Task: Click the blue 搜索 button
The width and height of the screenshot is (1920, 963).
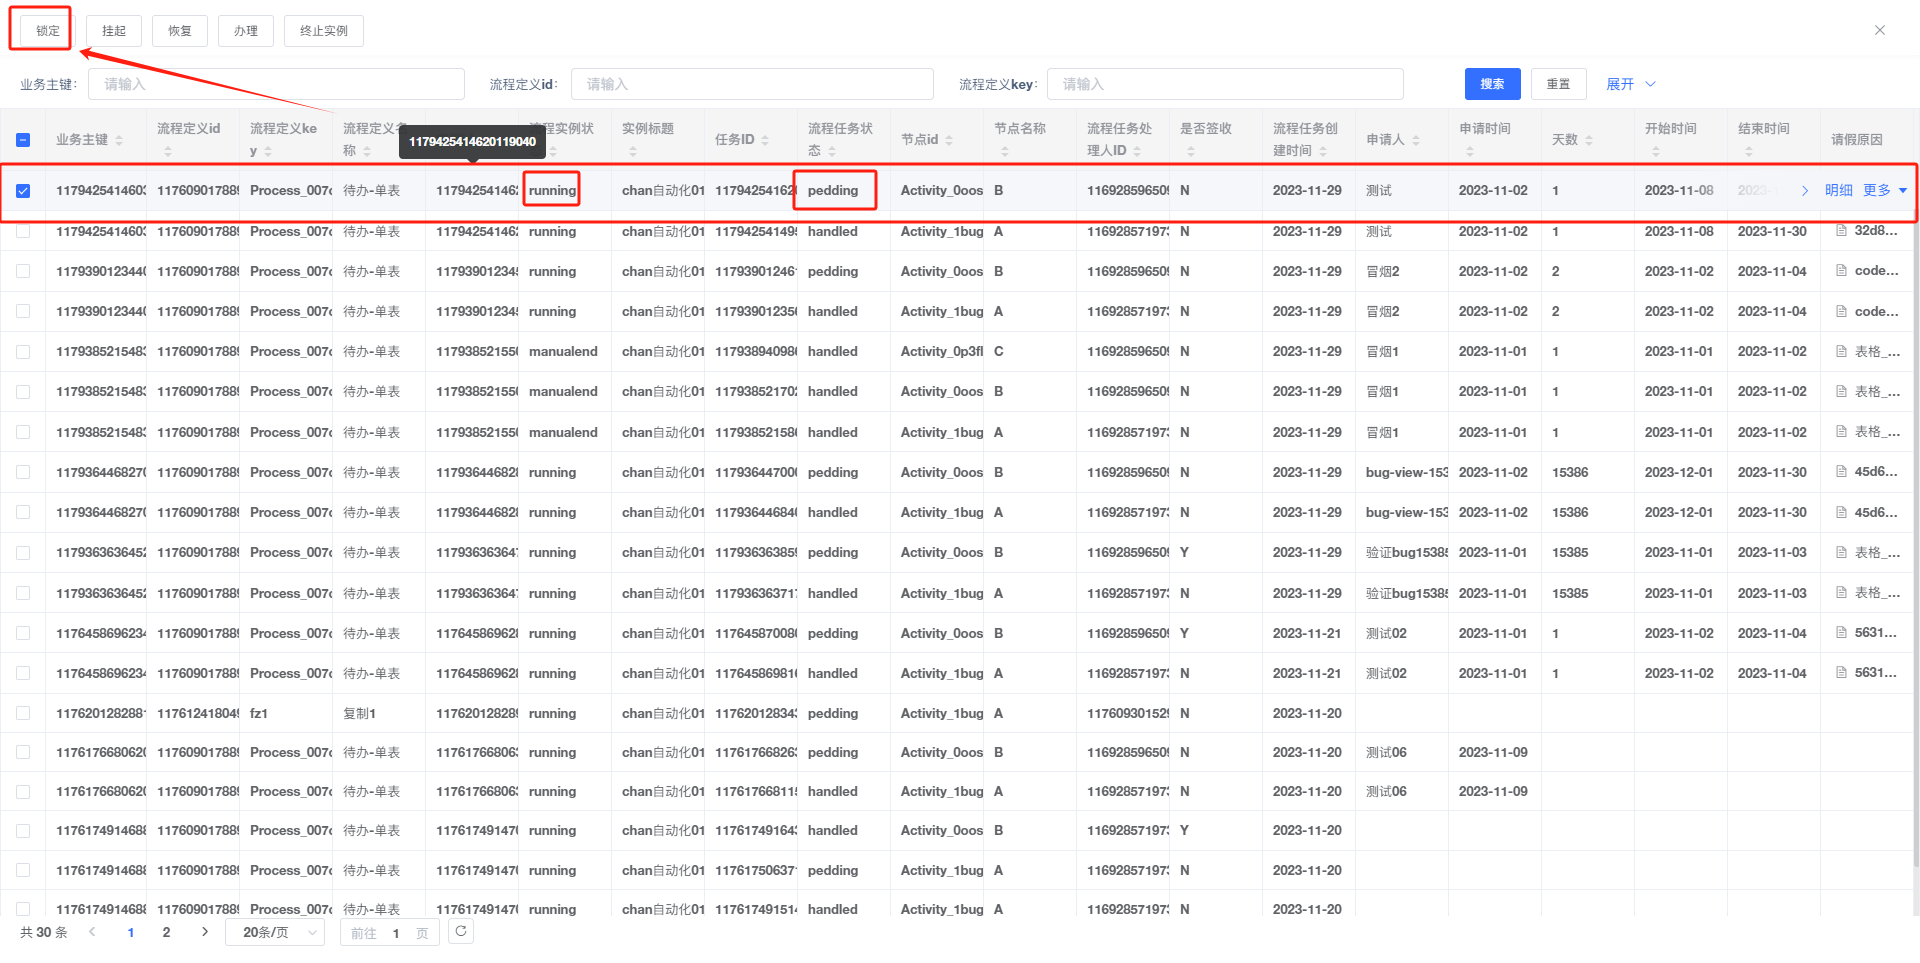Action: point(1492,84)
